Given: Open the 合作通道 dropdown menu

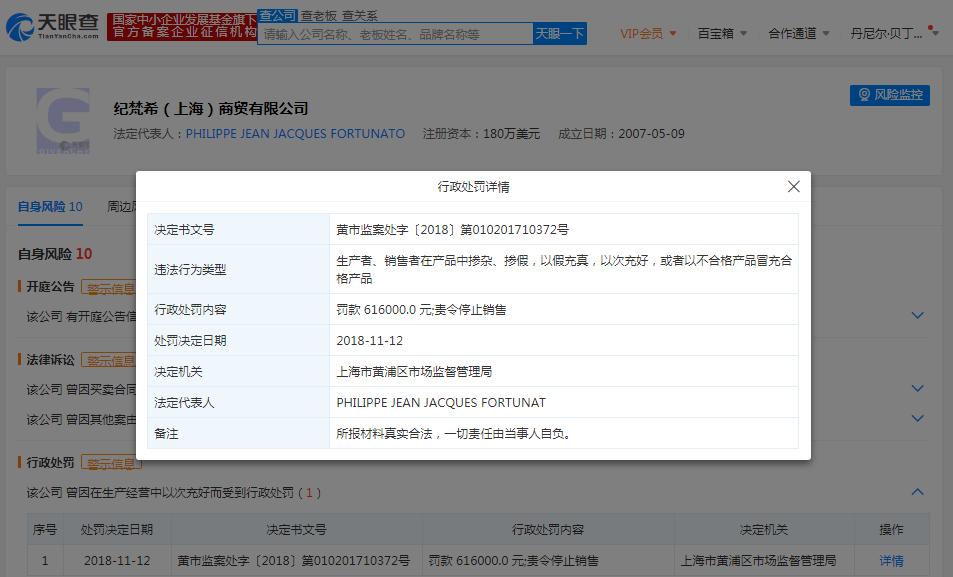Looking at the screenshot, I should (795, 33).
